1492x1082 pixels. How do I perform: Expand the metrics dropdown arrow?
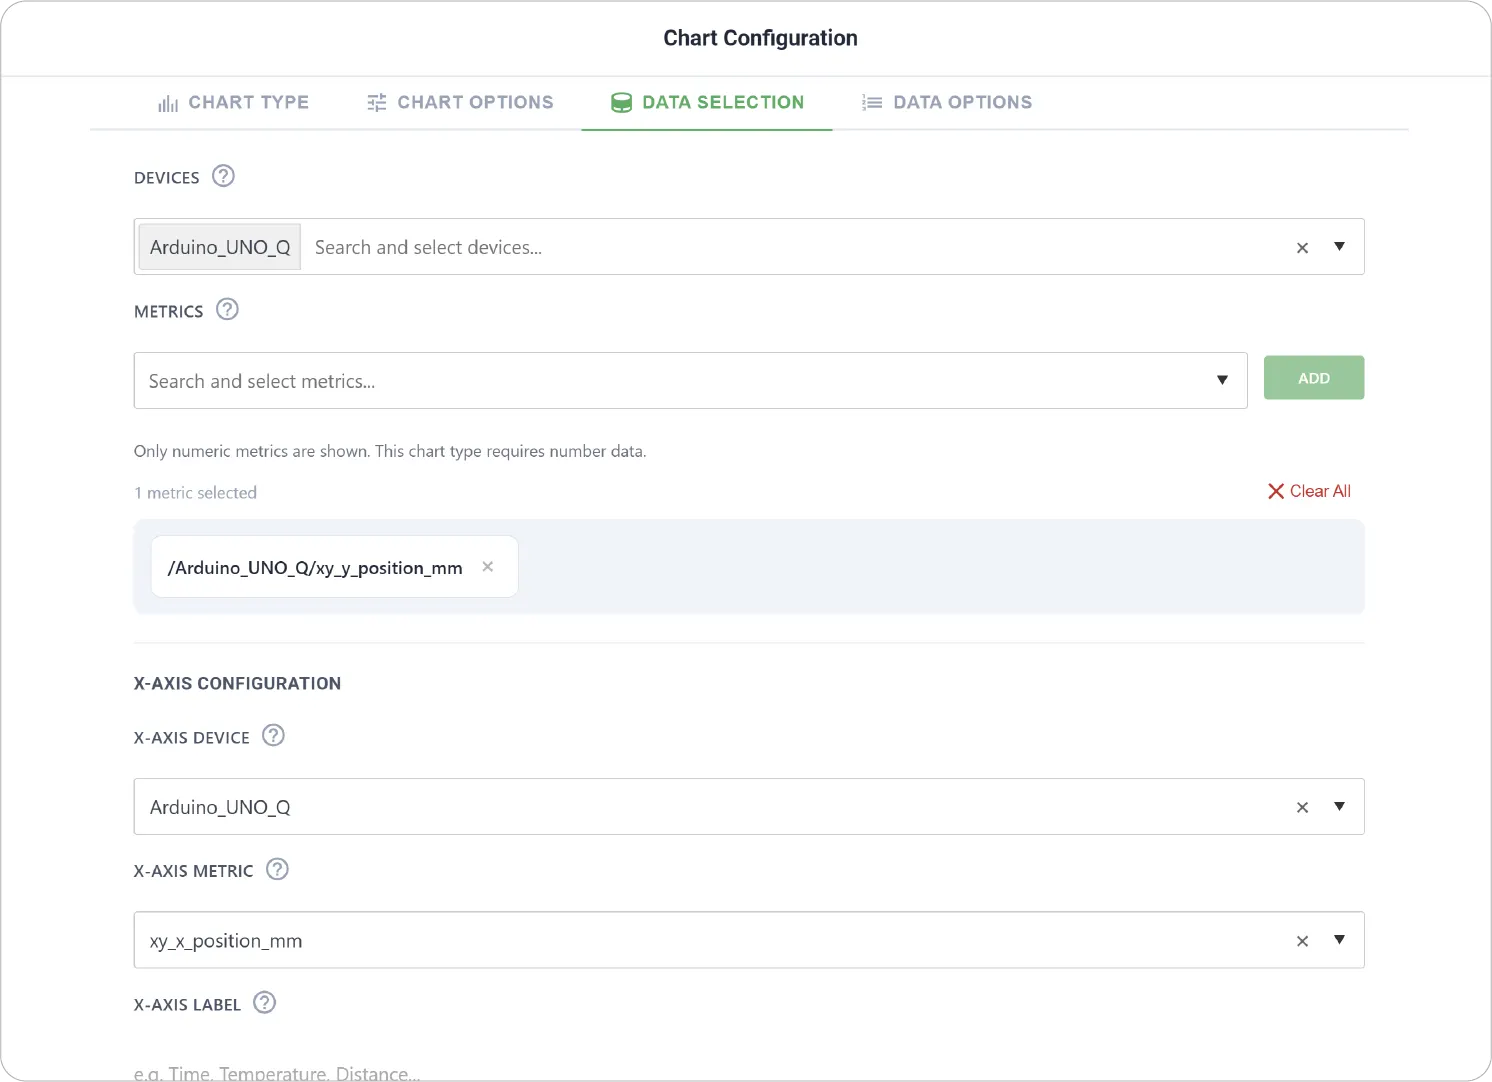(1222, 380)
